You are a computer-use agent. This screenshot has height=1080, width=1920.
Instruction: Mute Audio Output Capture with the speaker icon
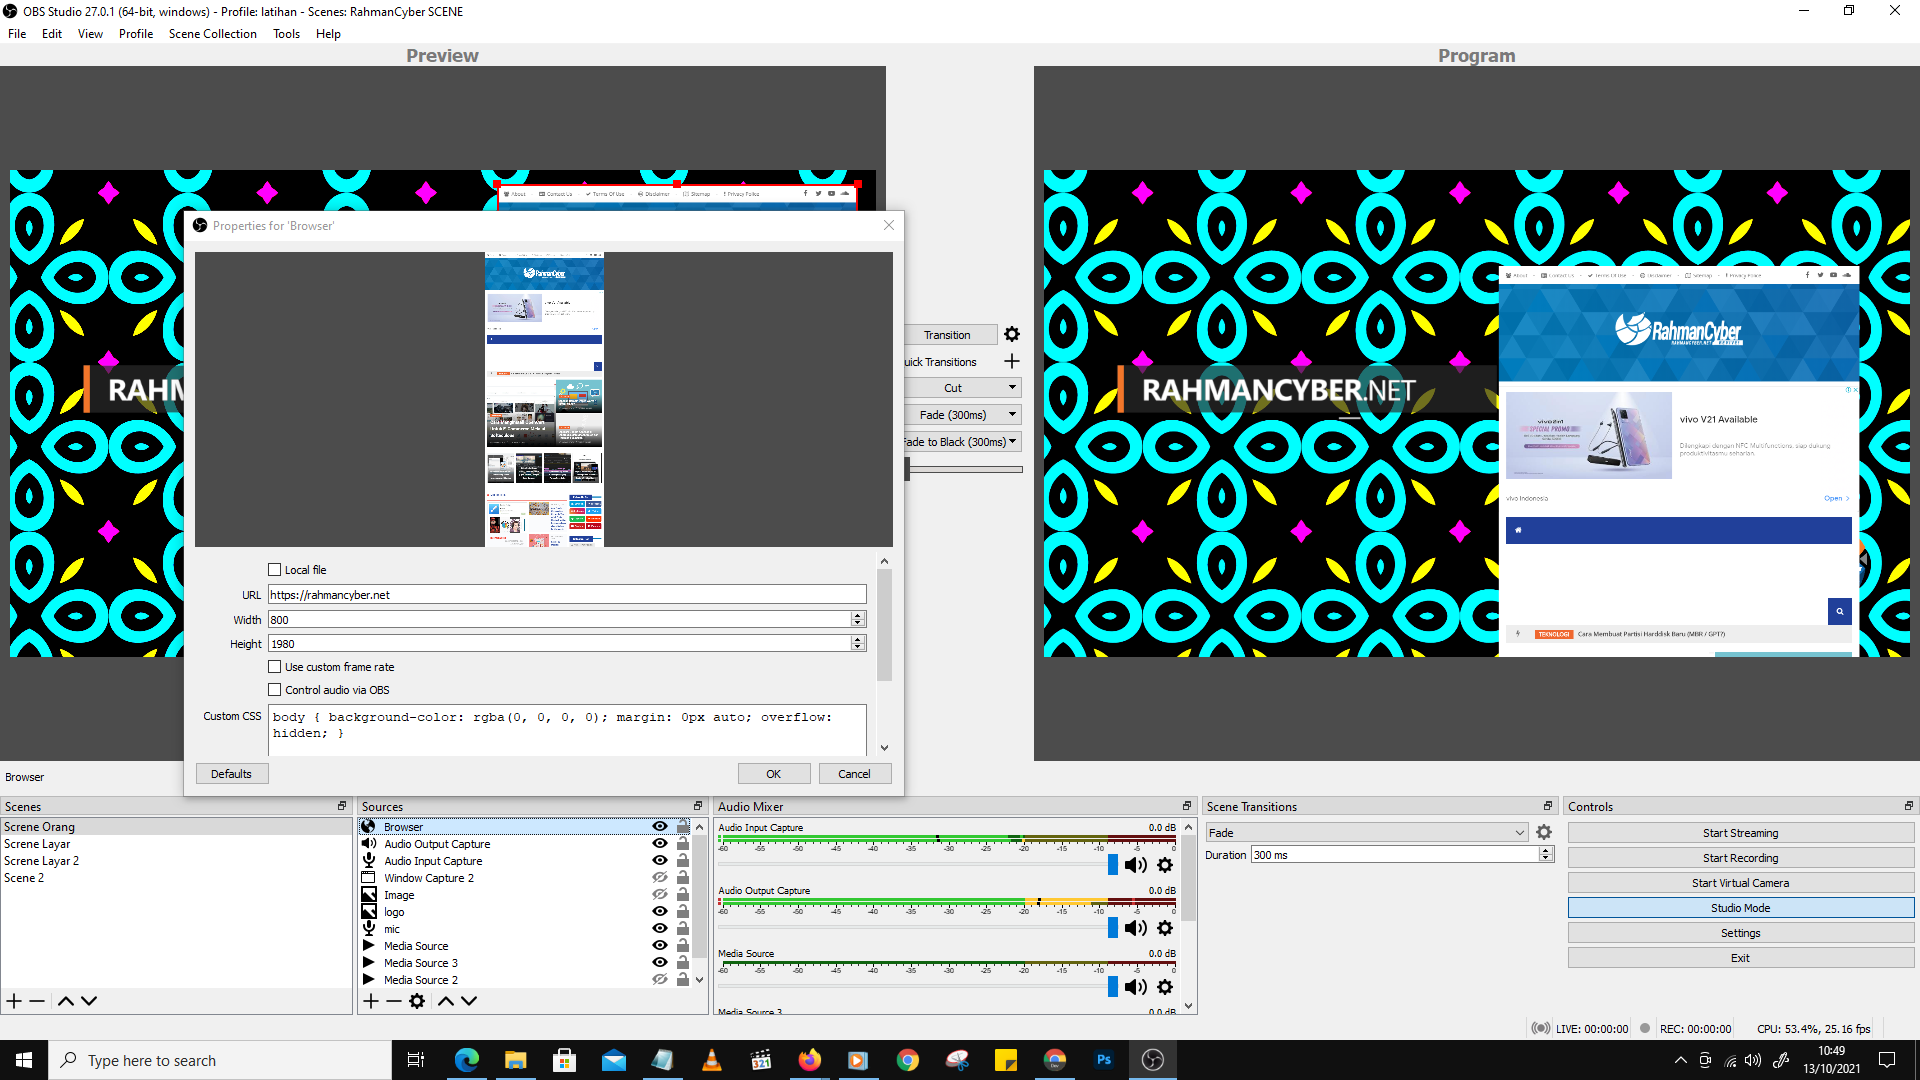click(x=1135, y=927)
